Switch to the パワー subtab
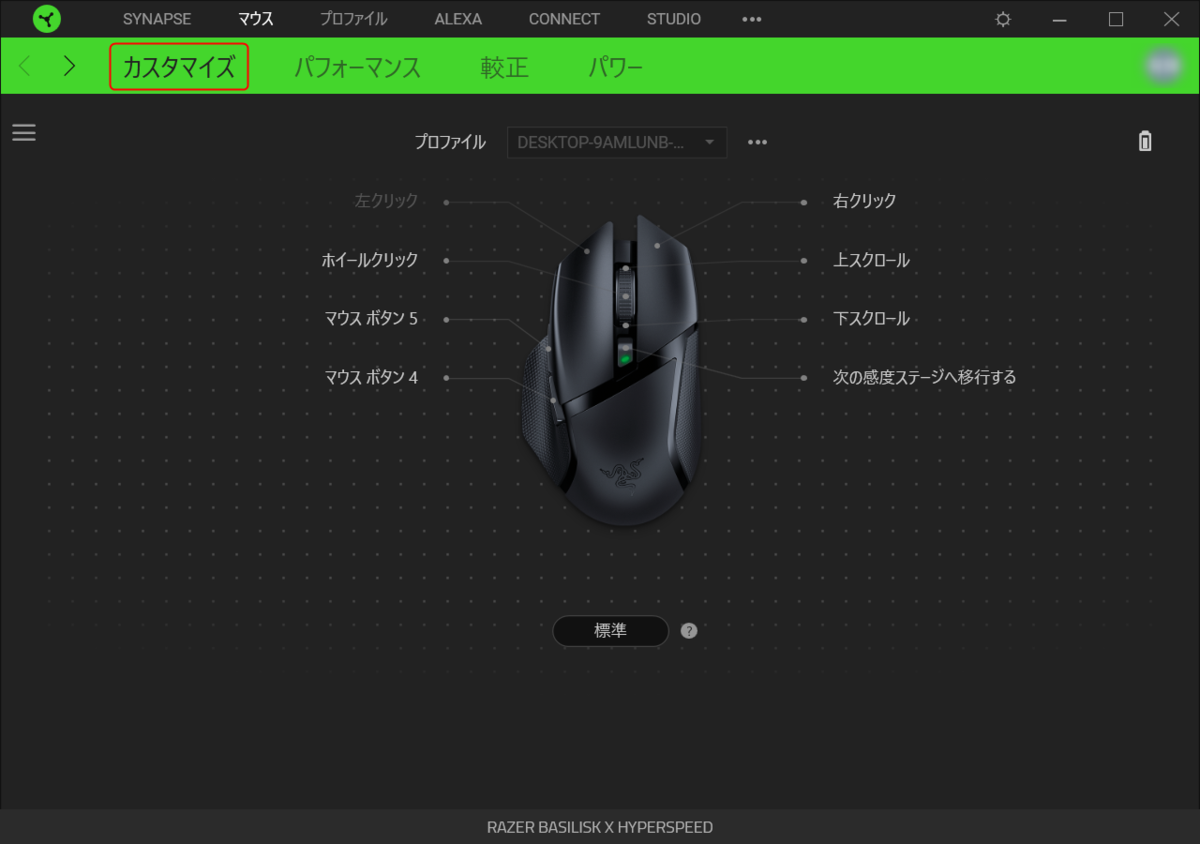The height and width of the screenshot is (844, 1200). click(615, 67)
